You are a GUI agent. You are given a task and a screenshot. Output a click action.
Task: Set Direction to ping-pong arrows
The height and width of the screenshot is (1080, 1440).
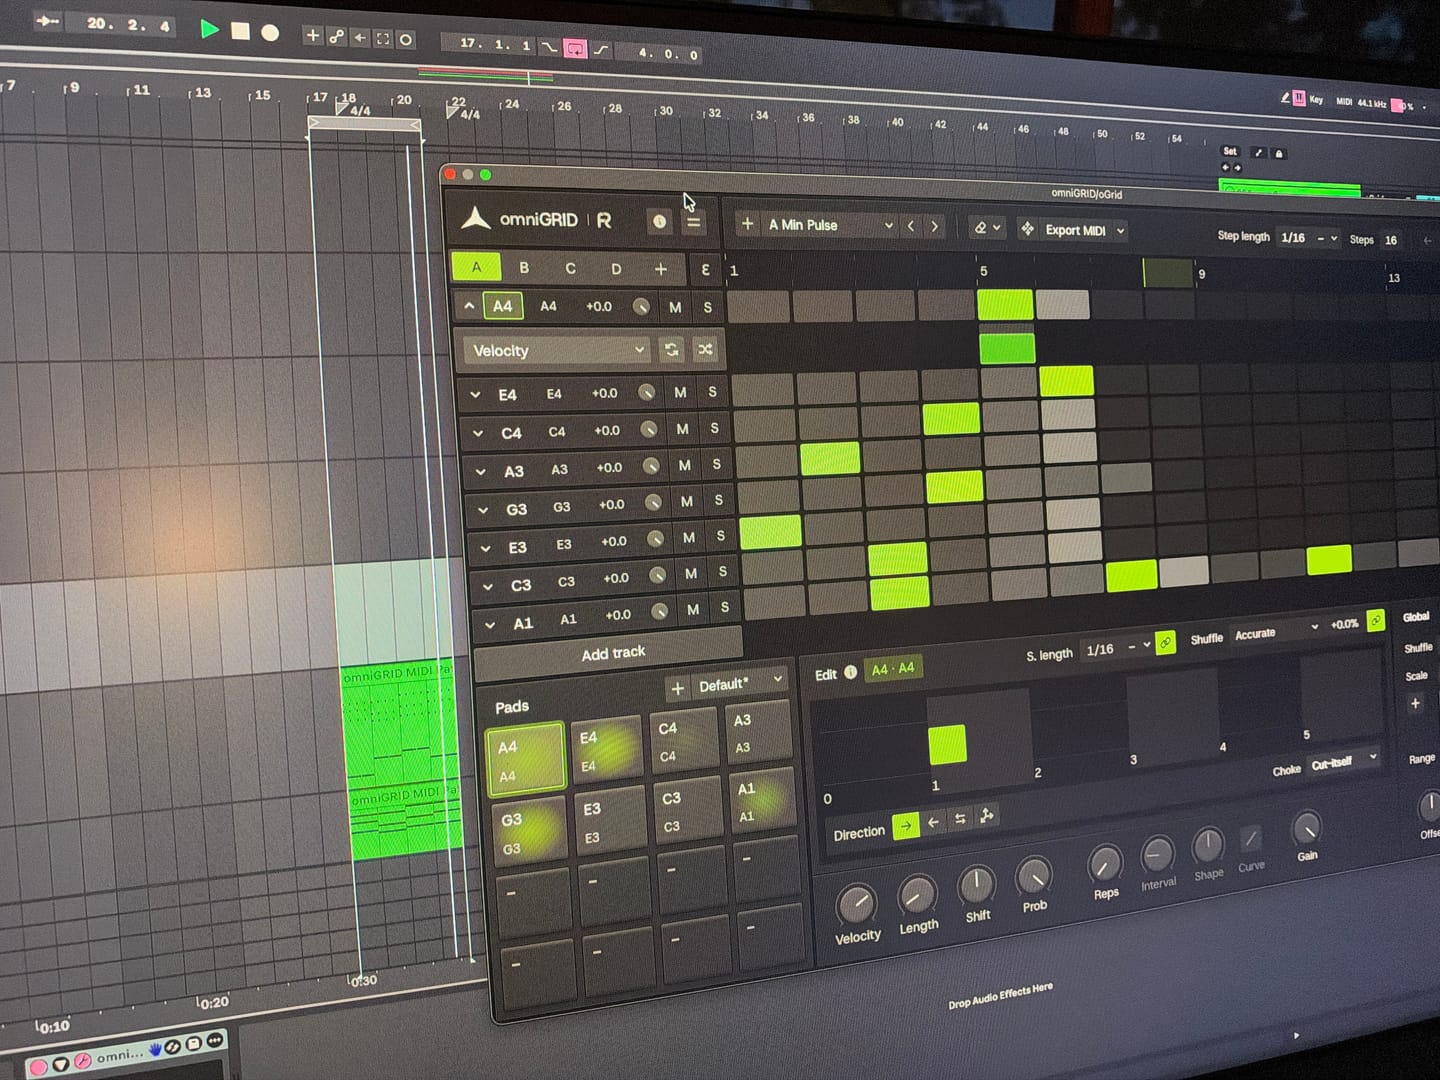pyautogui.click(x=960, y=819)
